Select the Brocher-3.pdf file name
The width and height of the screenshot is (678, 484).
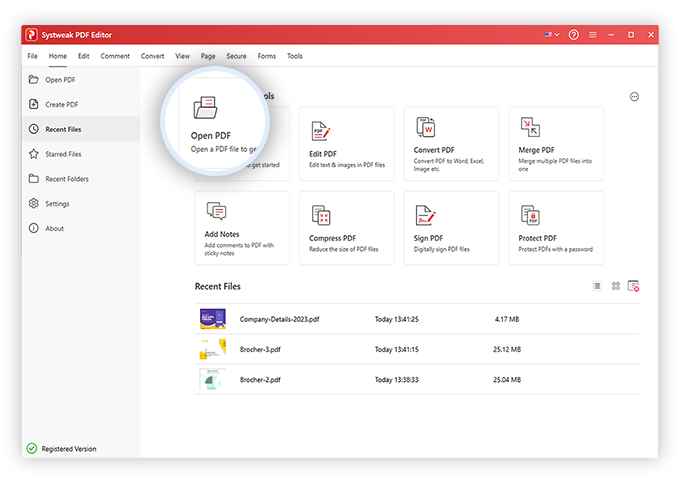(260, 349)
